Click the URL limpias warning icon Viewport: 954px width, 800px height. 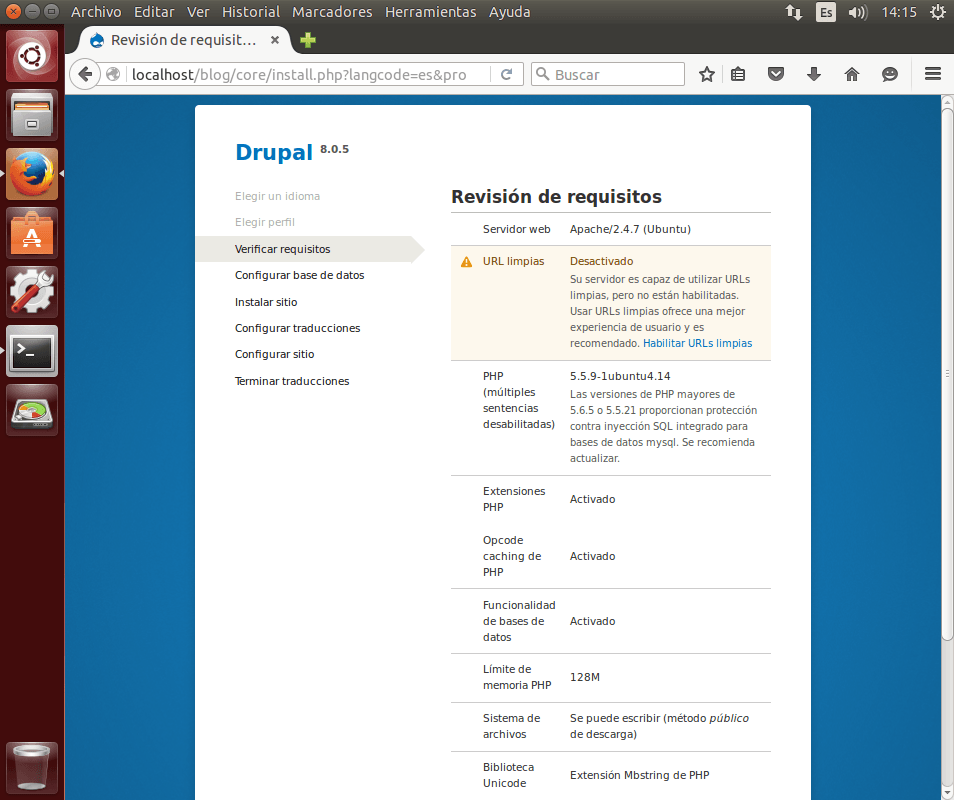tap(466, 262)
